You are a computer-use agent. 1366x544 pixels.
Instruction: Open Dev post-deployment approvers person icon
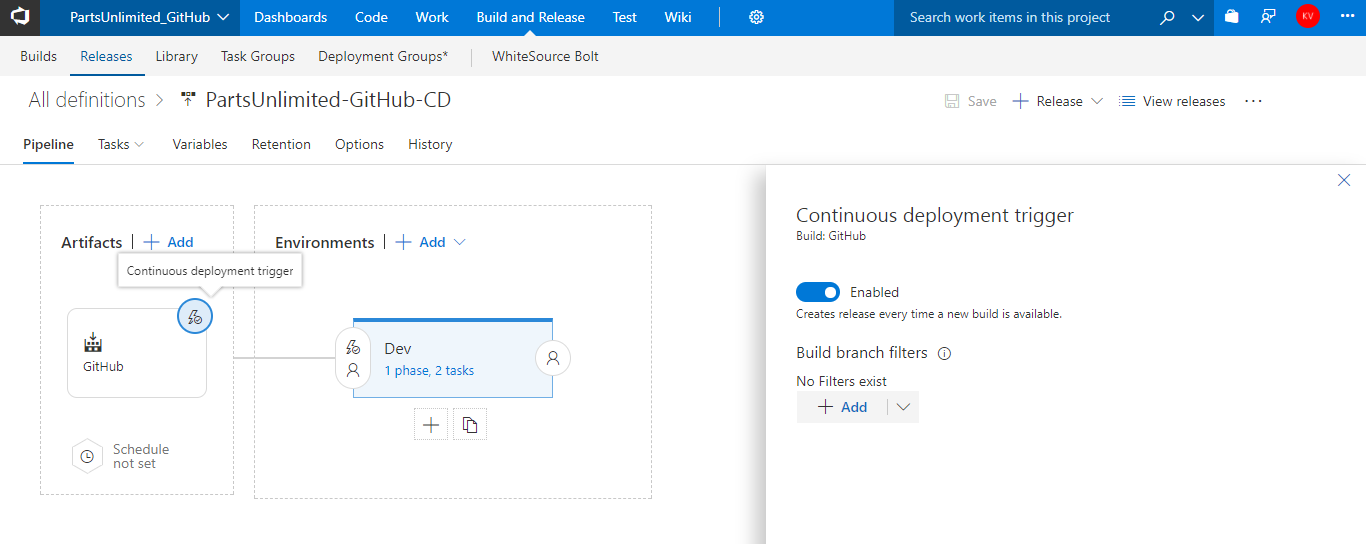(553, 358)
